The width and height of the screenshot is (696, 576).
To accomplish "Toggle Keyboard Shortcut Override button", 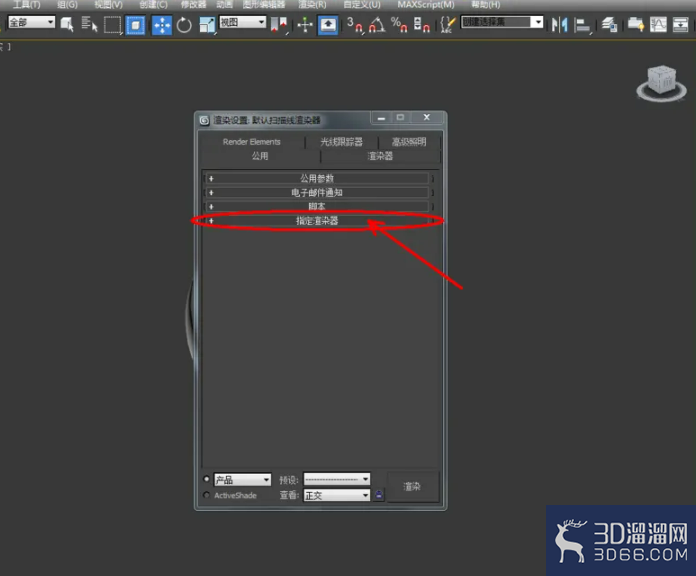I will (328, 24).
